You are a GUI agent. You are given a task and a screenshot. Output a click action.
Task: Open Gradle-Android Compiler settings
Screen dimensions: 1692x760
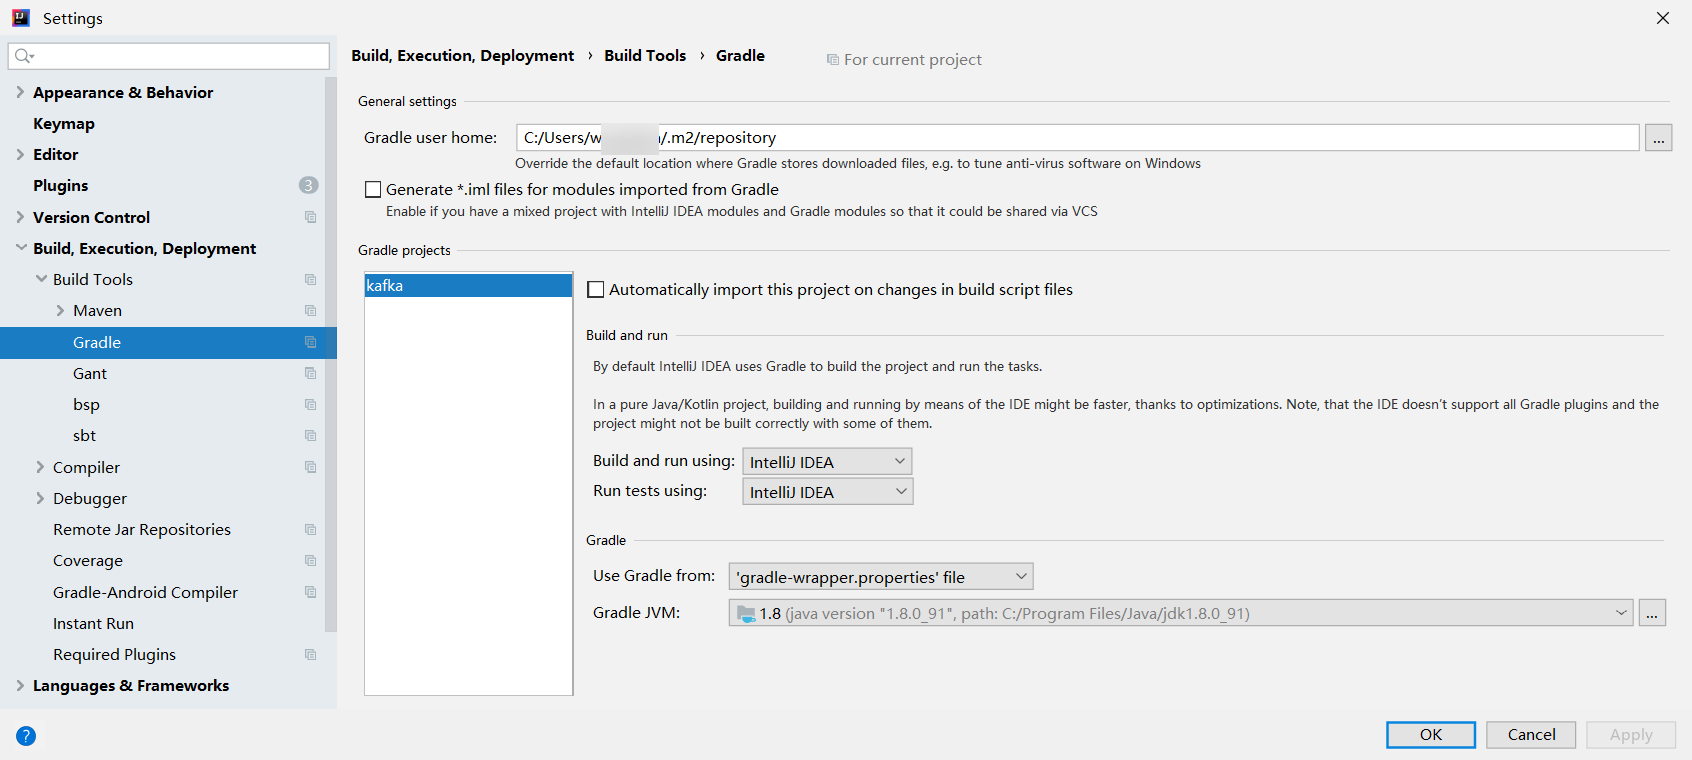(145, 592)
